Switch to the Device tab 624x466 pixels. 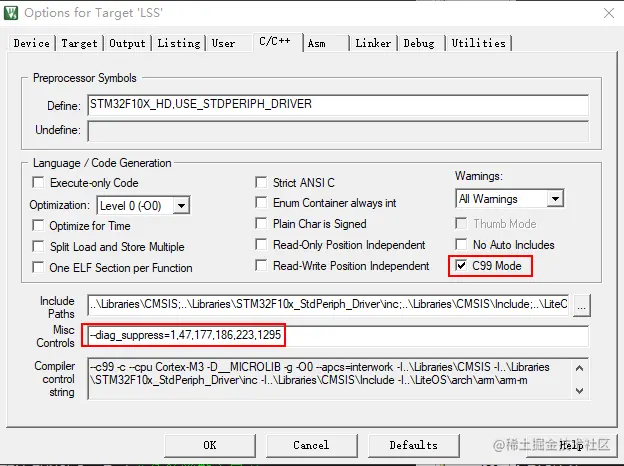click(31, 43)
